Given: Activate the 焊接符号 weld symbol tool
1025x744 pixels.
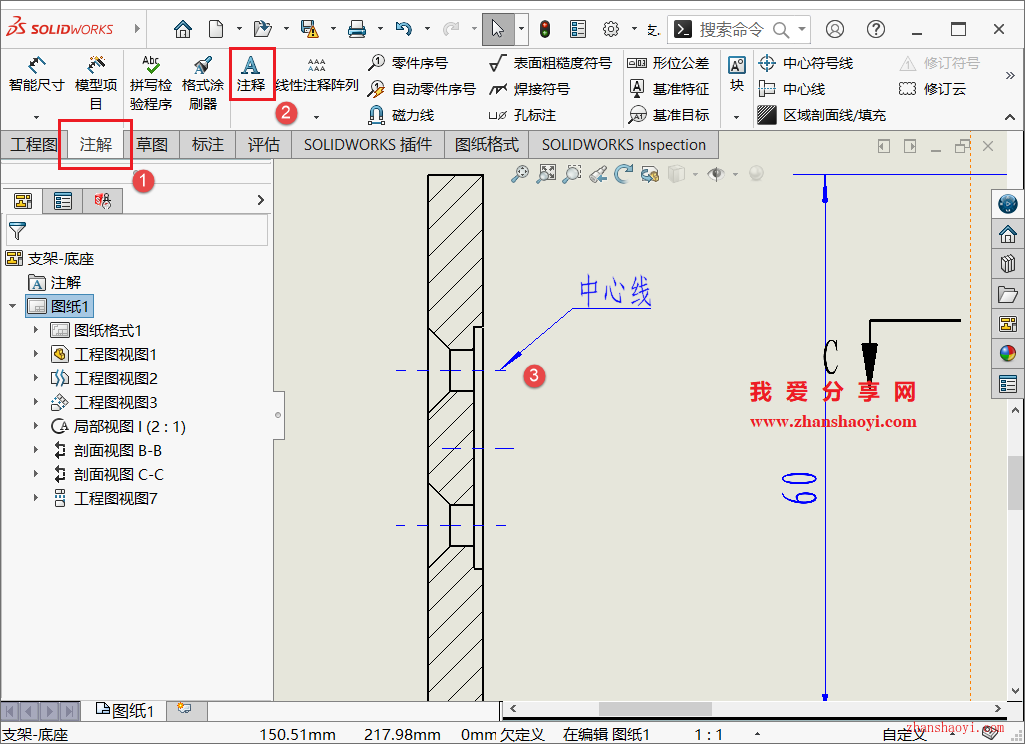Looking at the screenshot, I should click(x=528, y=88).
